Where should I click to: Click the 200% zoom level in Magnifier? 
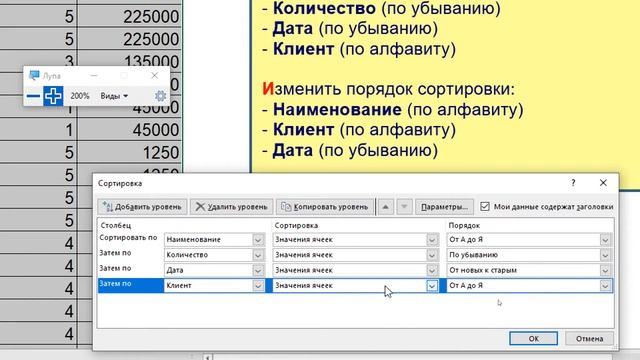click(80, 96)
